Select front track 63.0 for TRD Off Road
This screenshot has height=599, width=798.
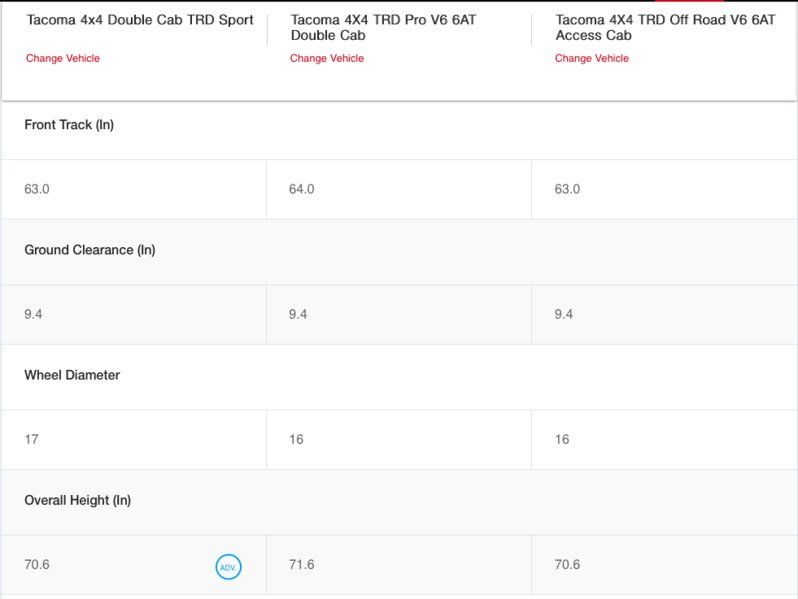(567, 189)
